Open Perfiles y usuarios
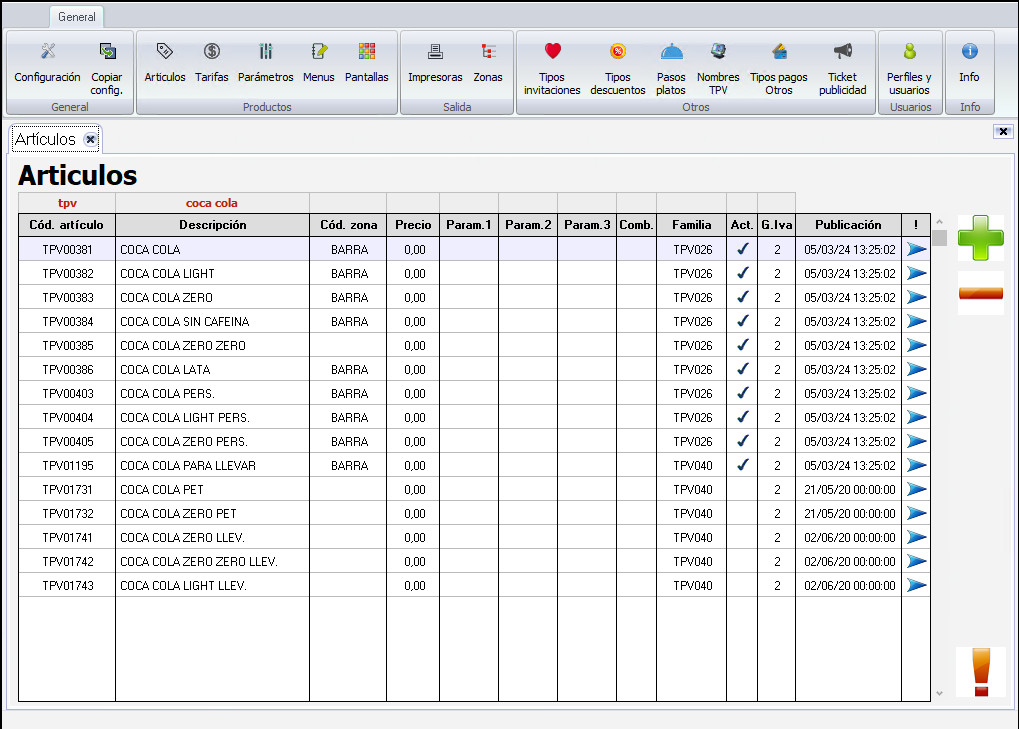The image size is (1019, 729). coord(909,68)
